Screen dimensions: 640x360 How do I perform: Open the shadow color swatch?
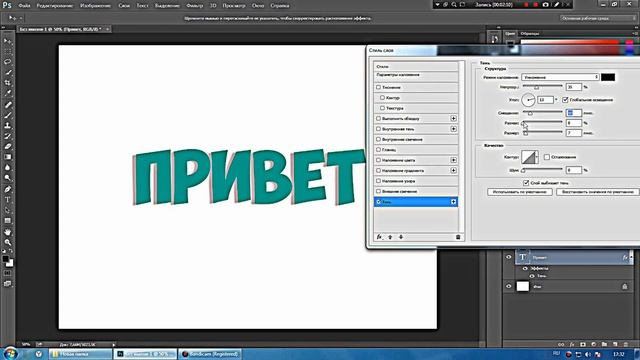pos(608,77)
